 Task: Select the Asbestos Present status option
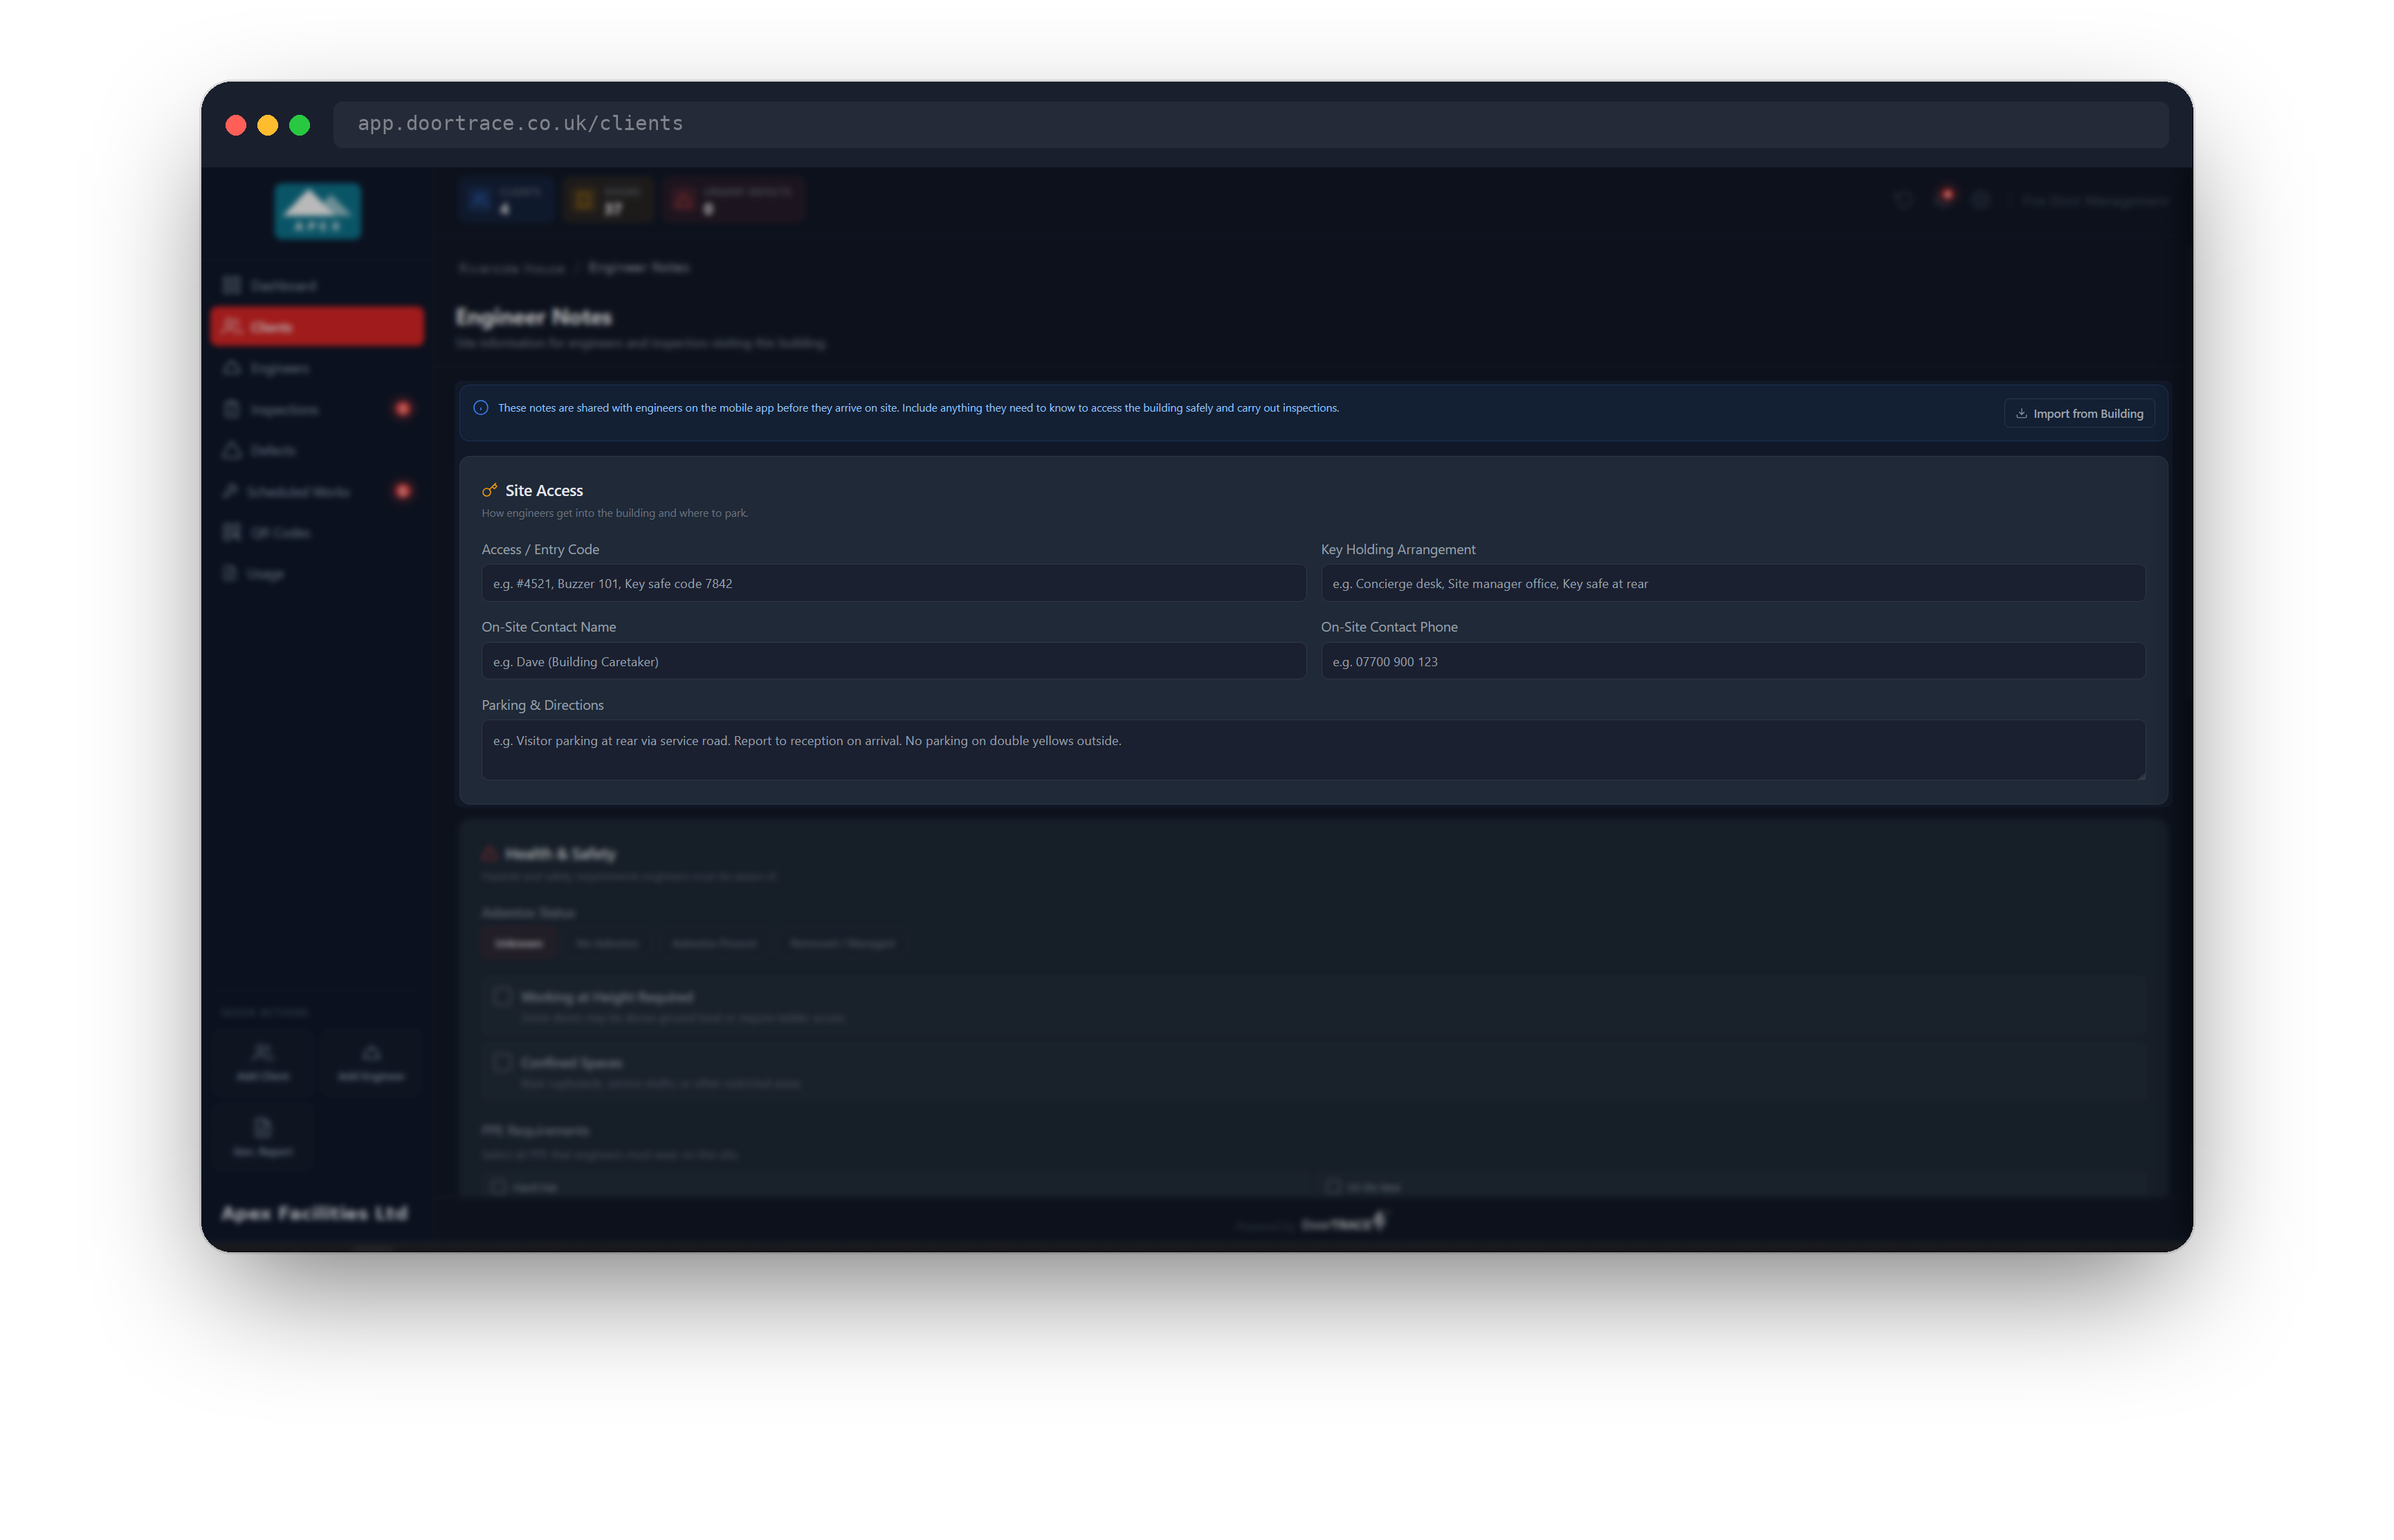tap(714, 944)
